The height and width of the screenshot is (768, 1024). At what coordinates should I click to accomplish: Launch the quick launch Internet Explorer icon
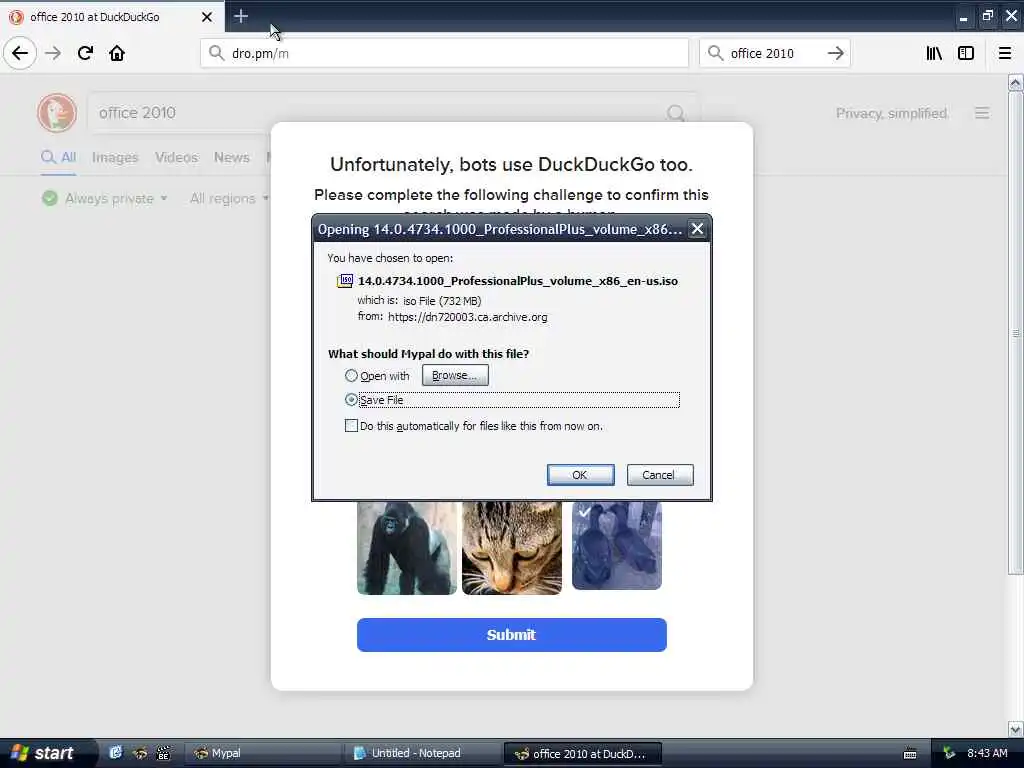(116, 753)
